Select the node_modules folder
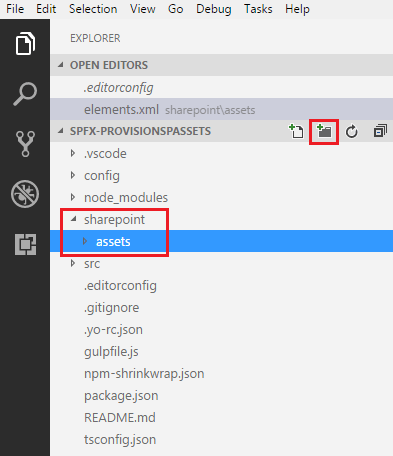 (x=221, y=197)
